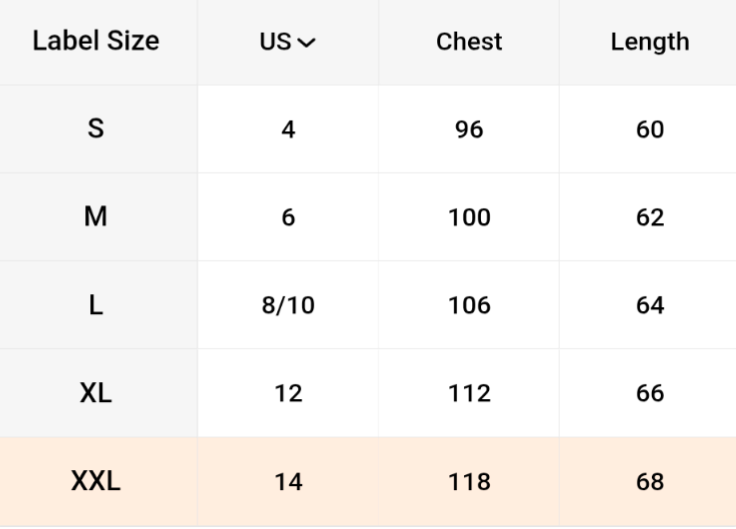The height and width of the screenshot is (529, 736).
Task: Click the length value 64
Action: [650, 306]
